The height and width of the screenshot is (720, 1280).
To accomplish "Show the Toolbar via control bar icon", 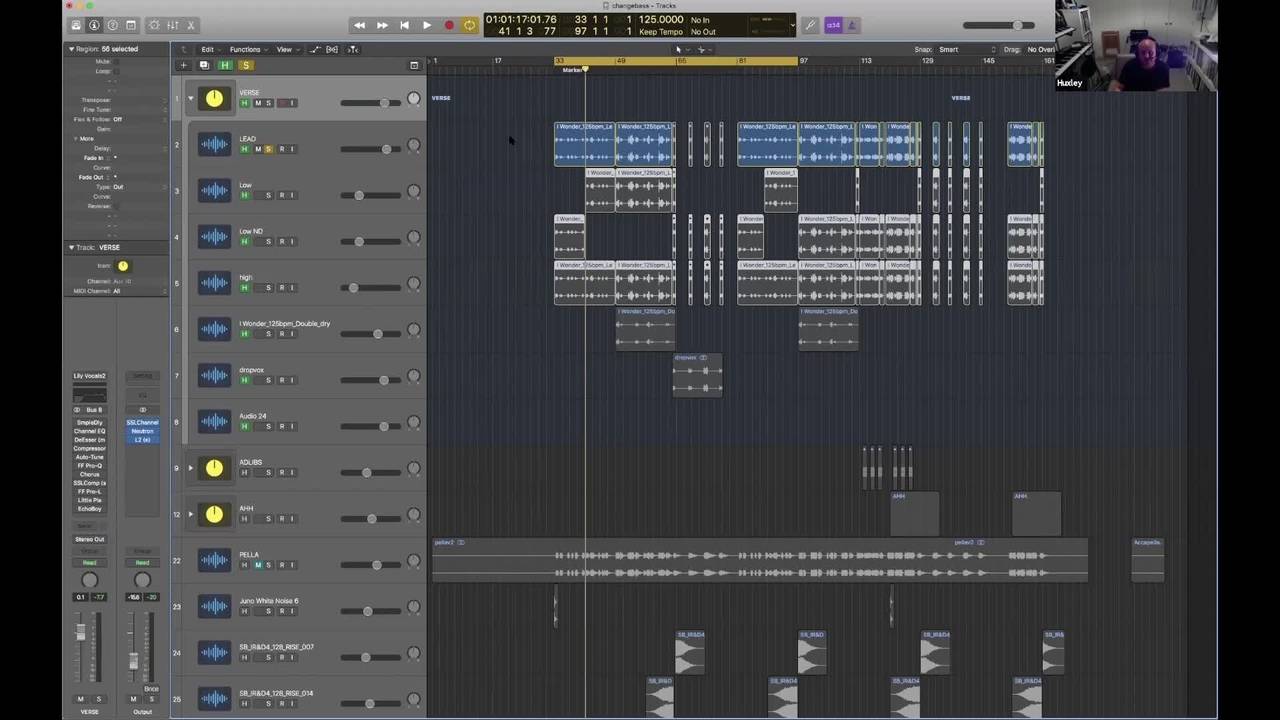I will 130,25.
